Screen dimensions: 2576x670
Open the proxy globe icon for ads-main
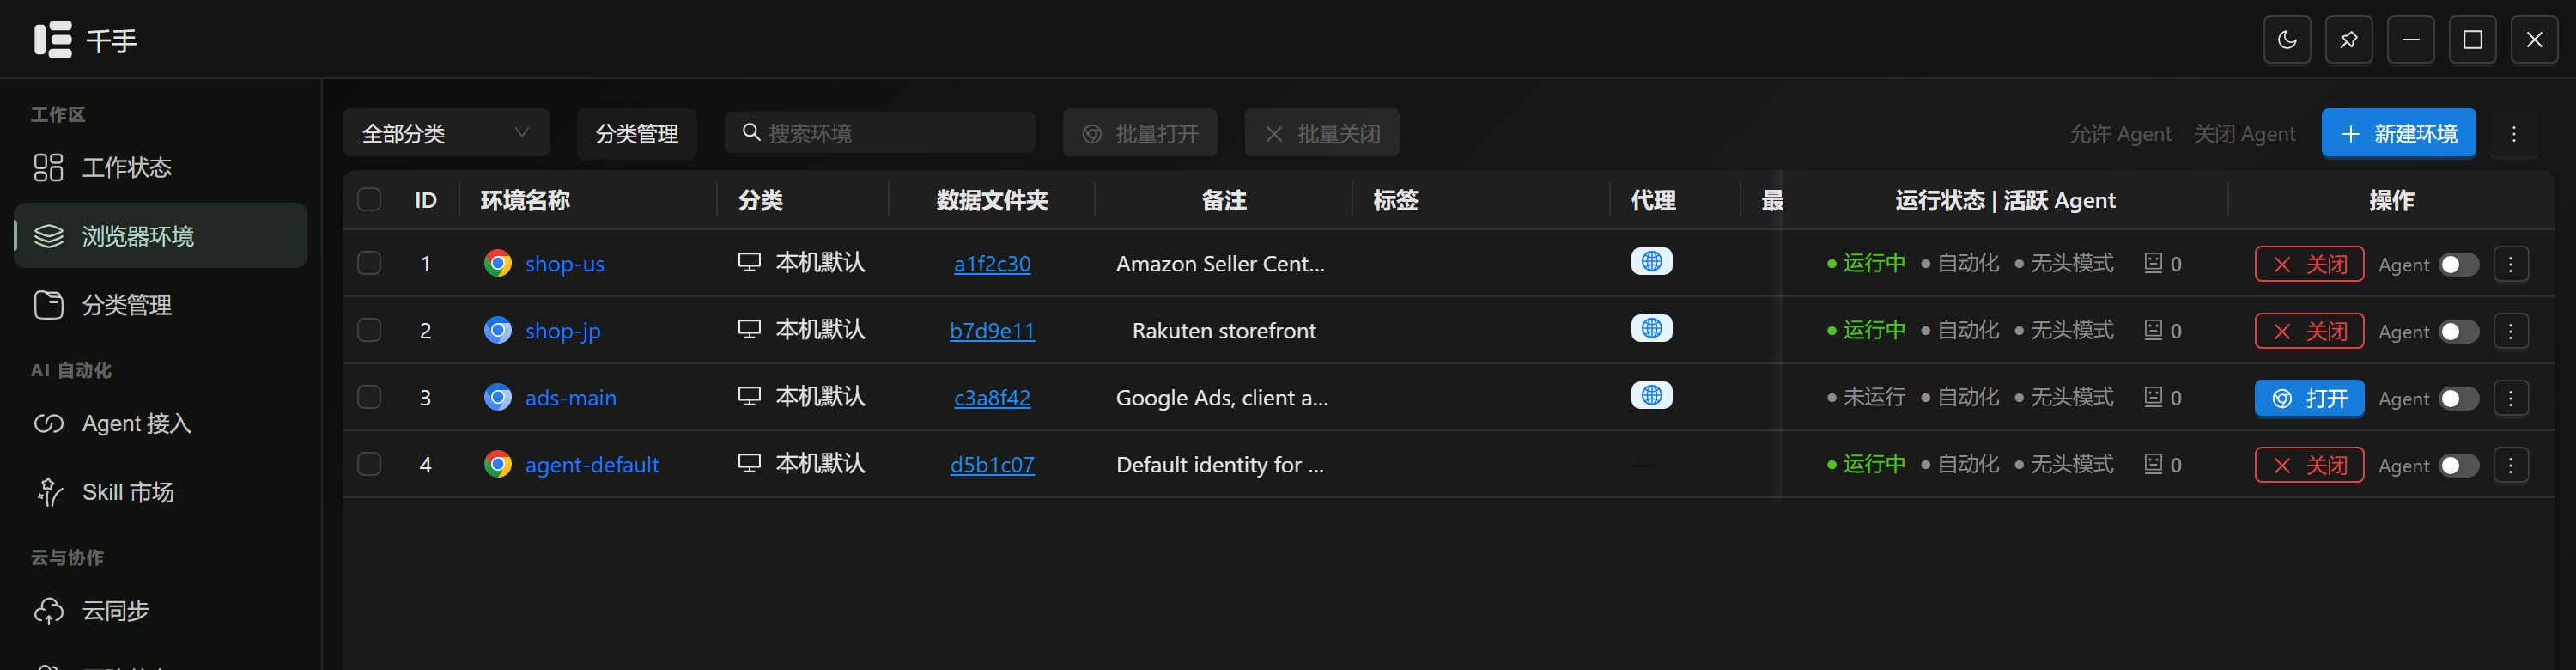pyautogui.click(x=1652, y=396)
